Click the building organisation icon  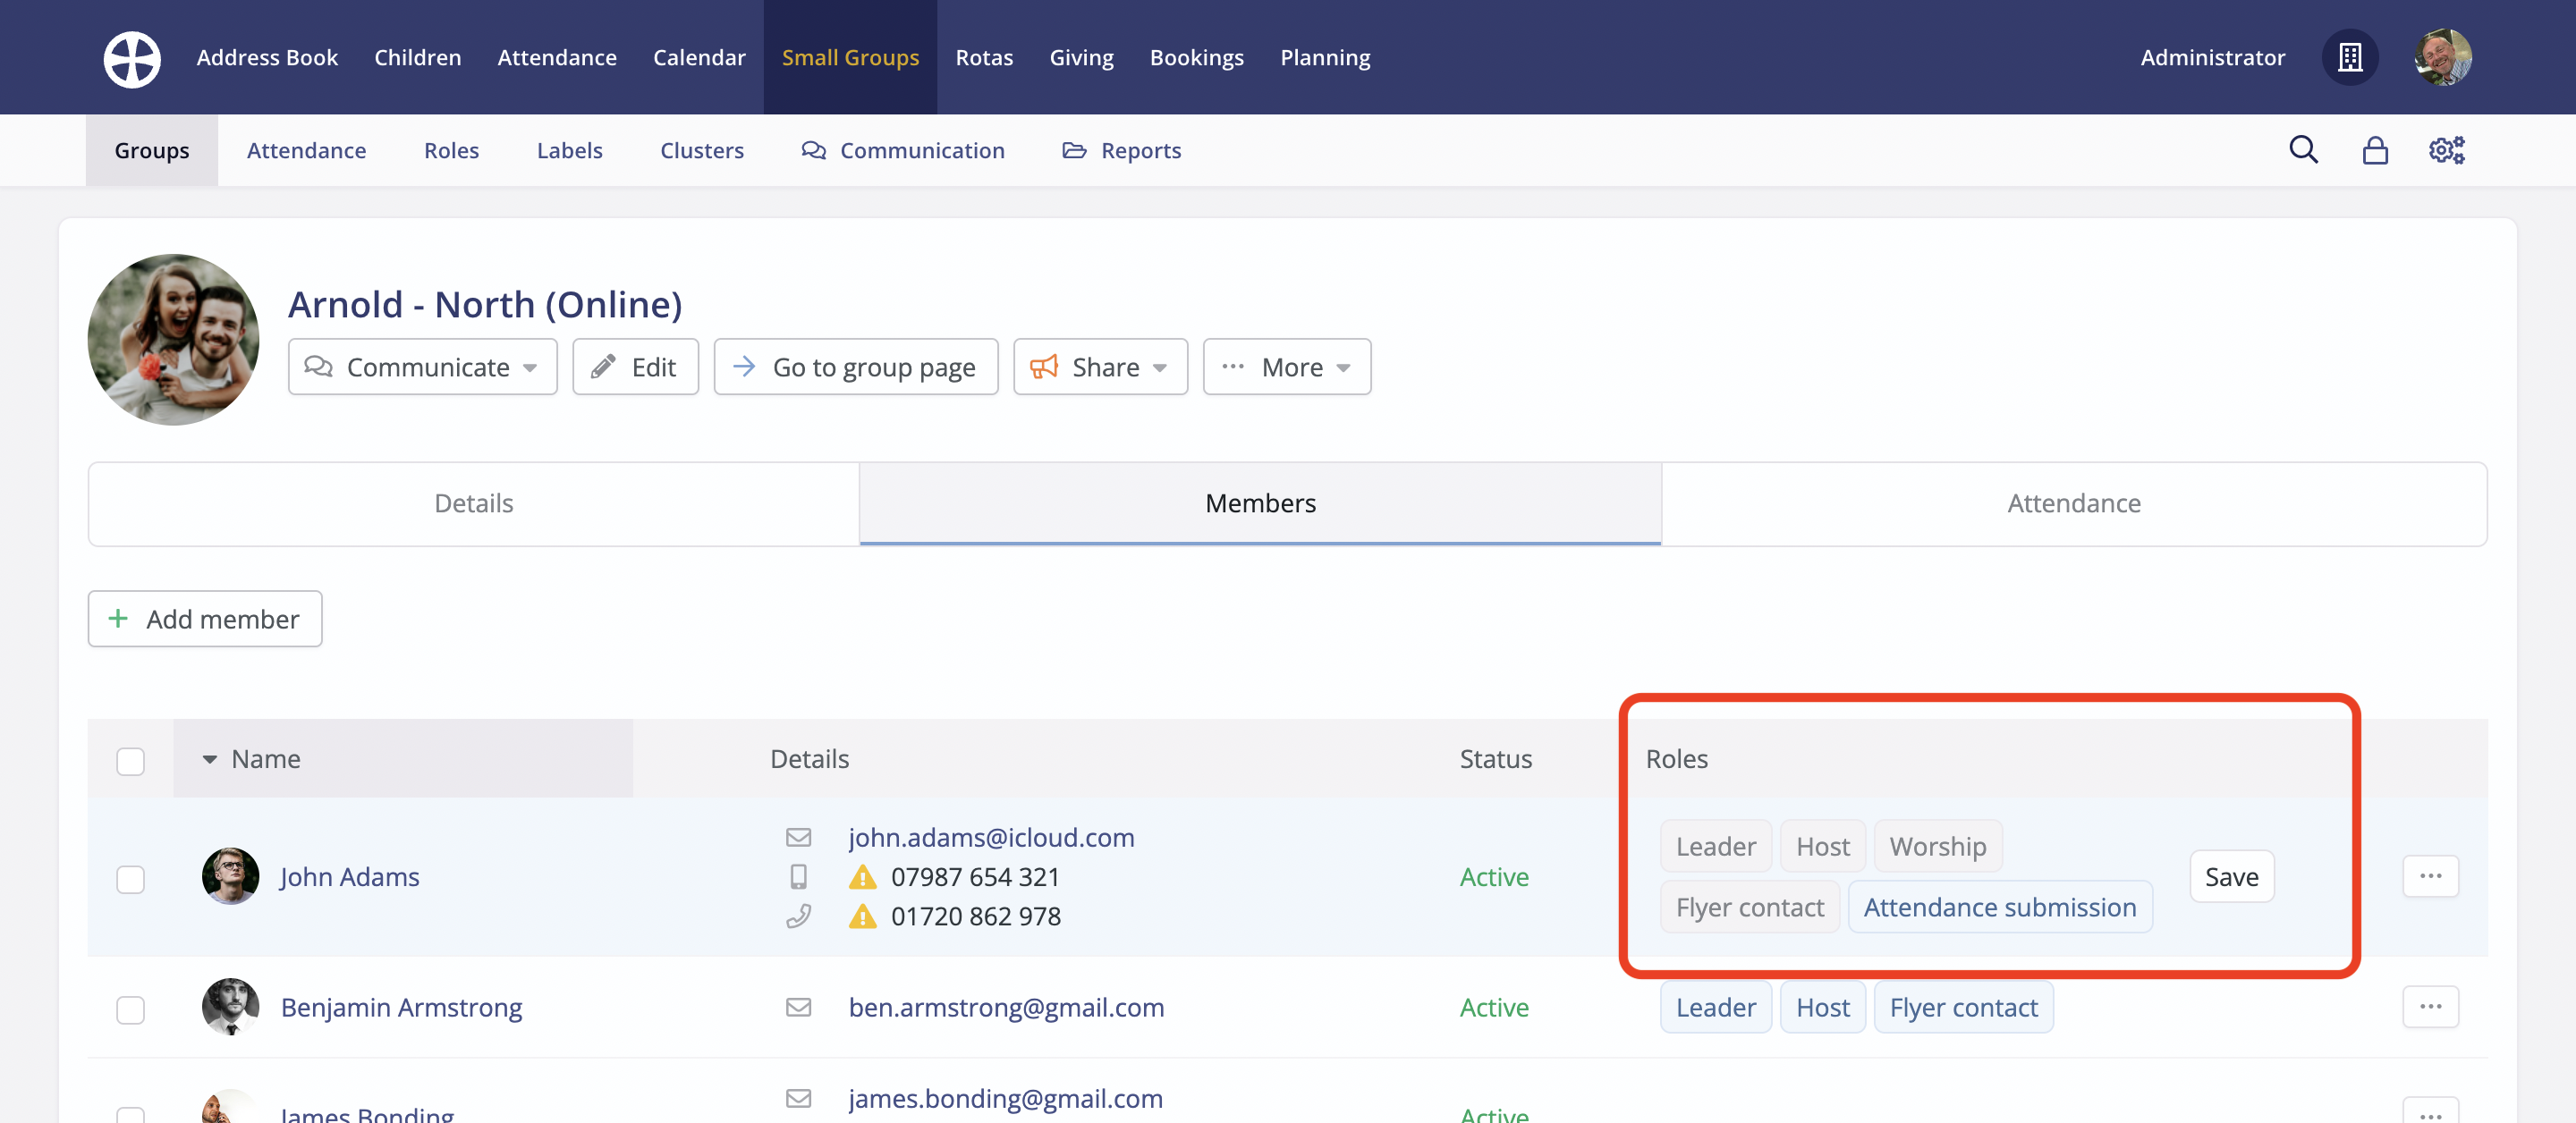(2350, 58)
